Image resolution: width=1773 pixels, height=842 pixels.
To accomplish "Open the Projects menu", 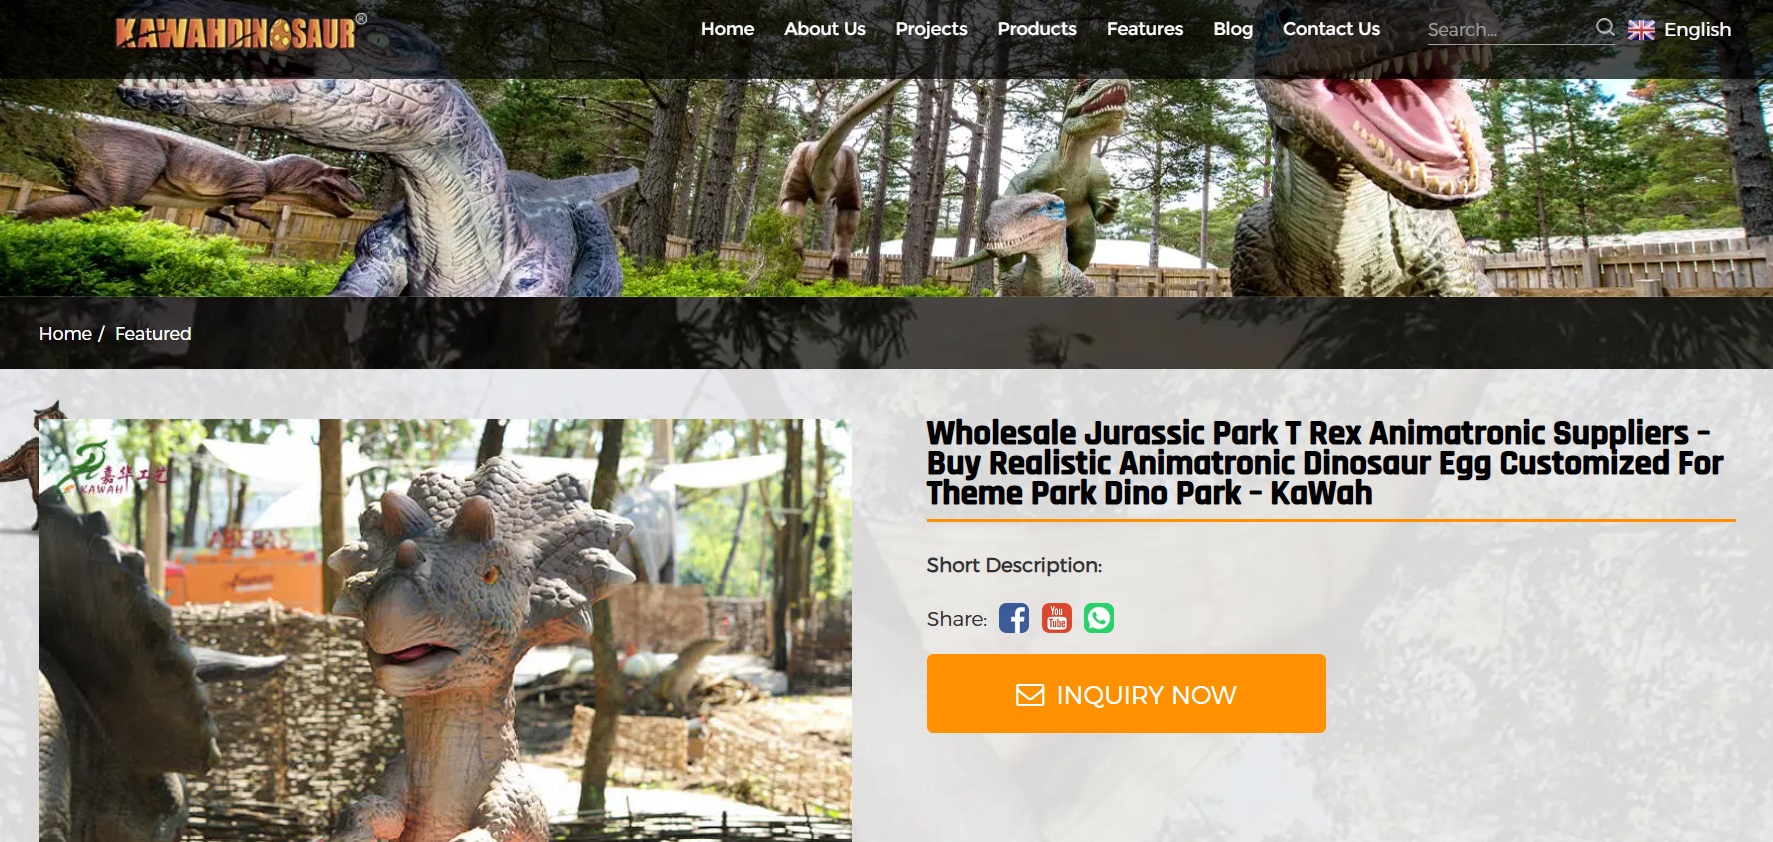I will coord(931,29).
